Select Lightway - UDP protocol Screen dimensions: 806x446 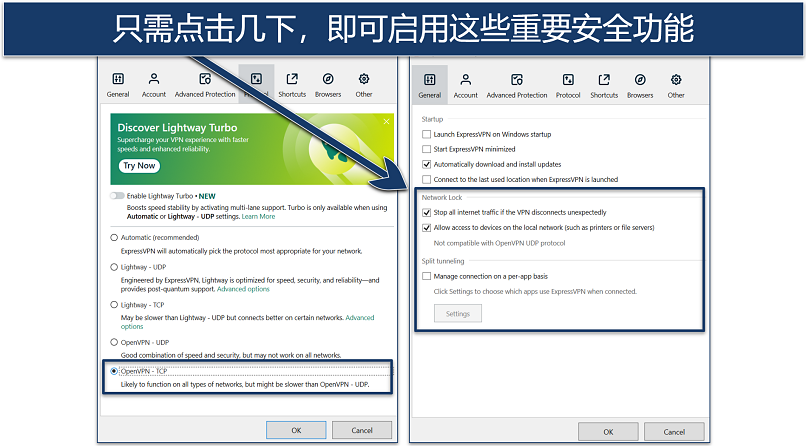click(x=114, y=267)
